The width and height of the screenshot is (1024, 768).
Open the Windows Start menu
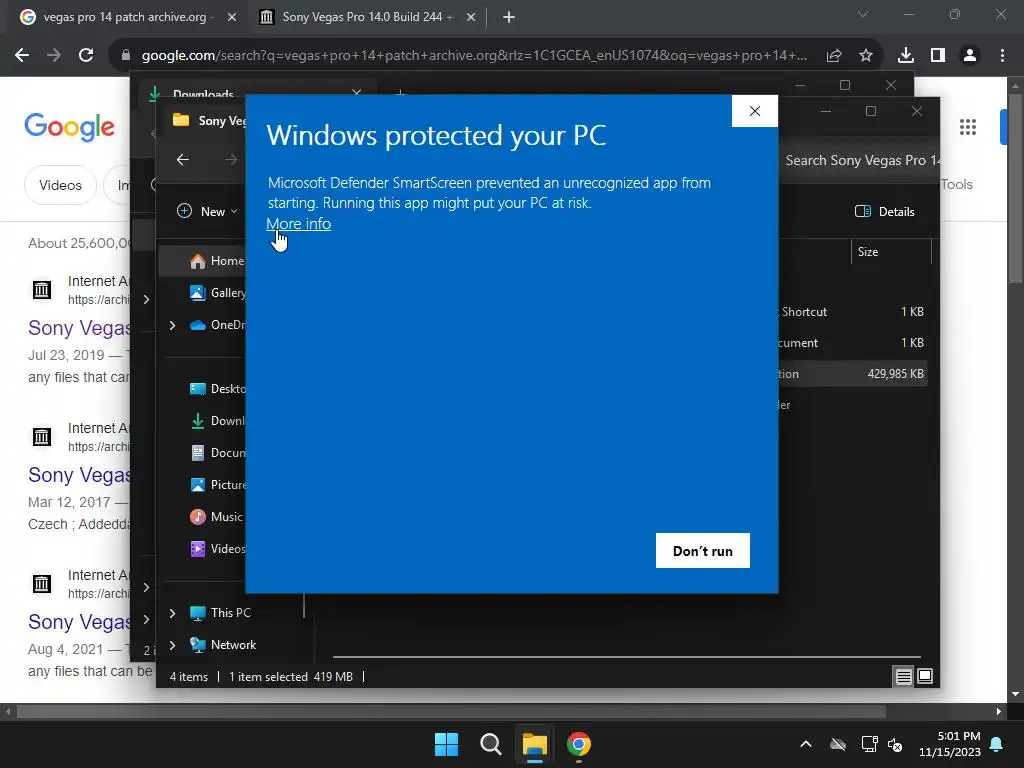point(447,744)
